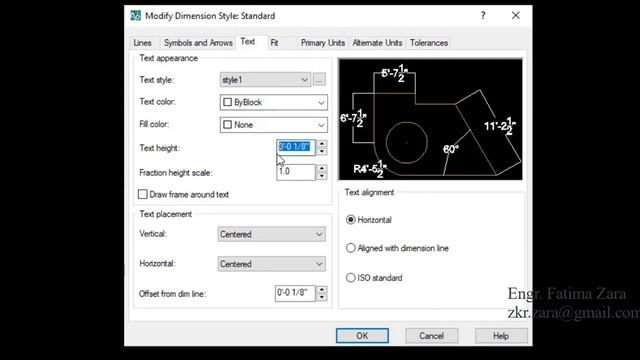Screen dimensions: 640x360
Task: Click the Offset from dim line field
Action: pyautogui.click(x=295, y=293)
